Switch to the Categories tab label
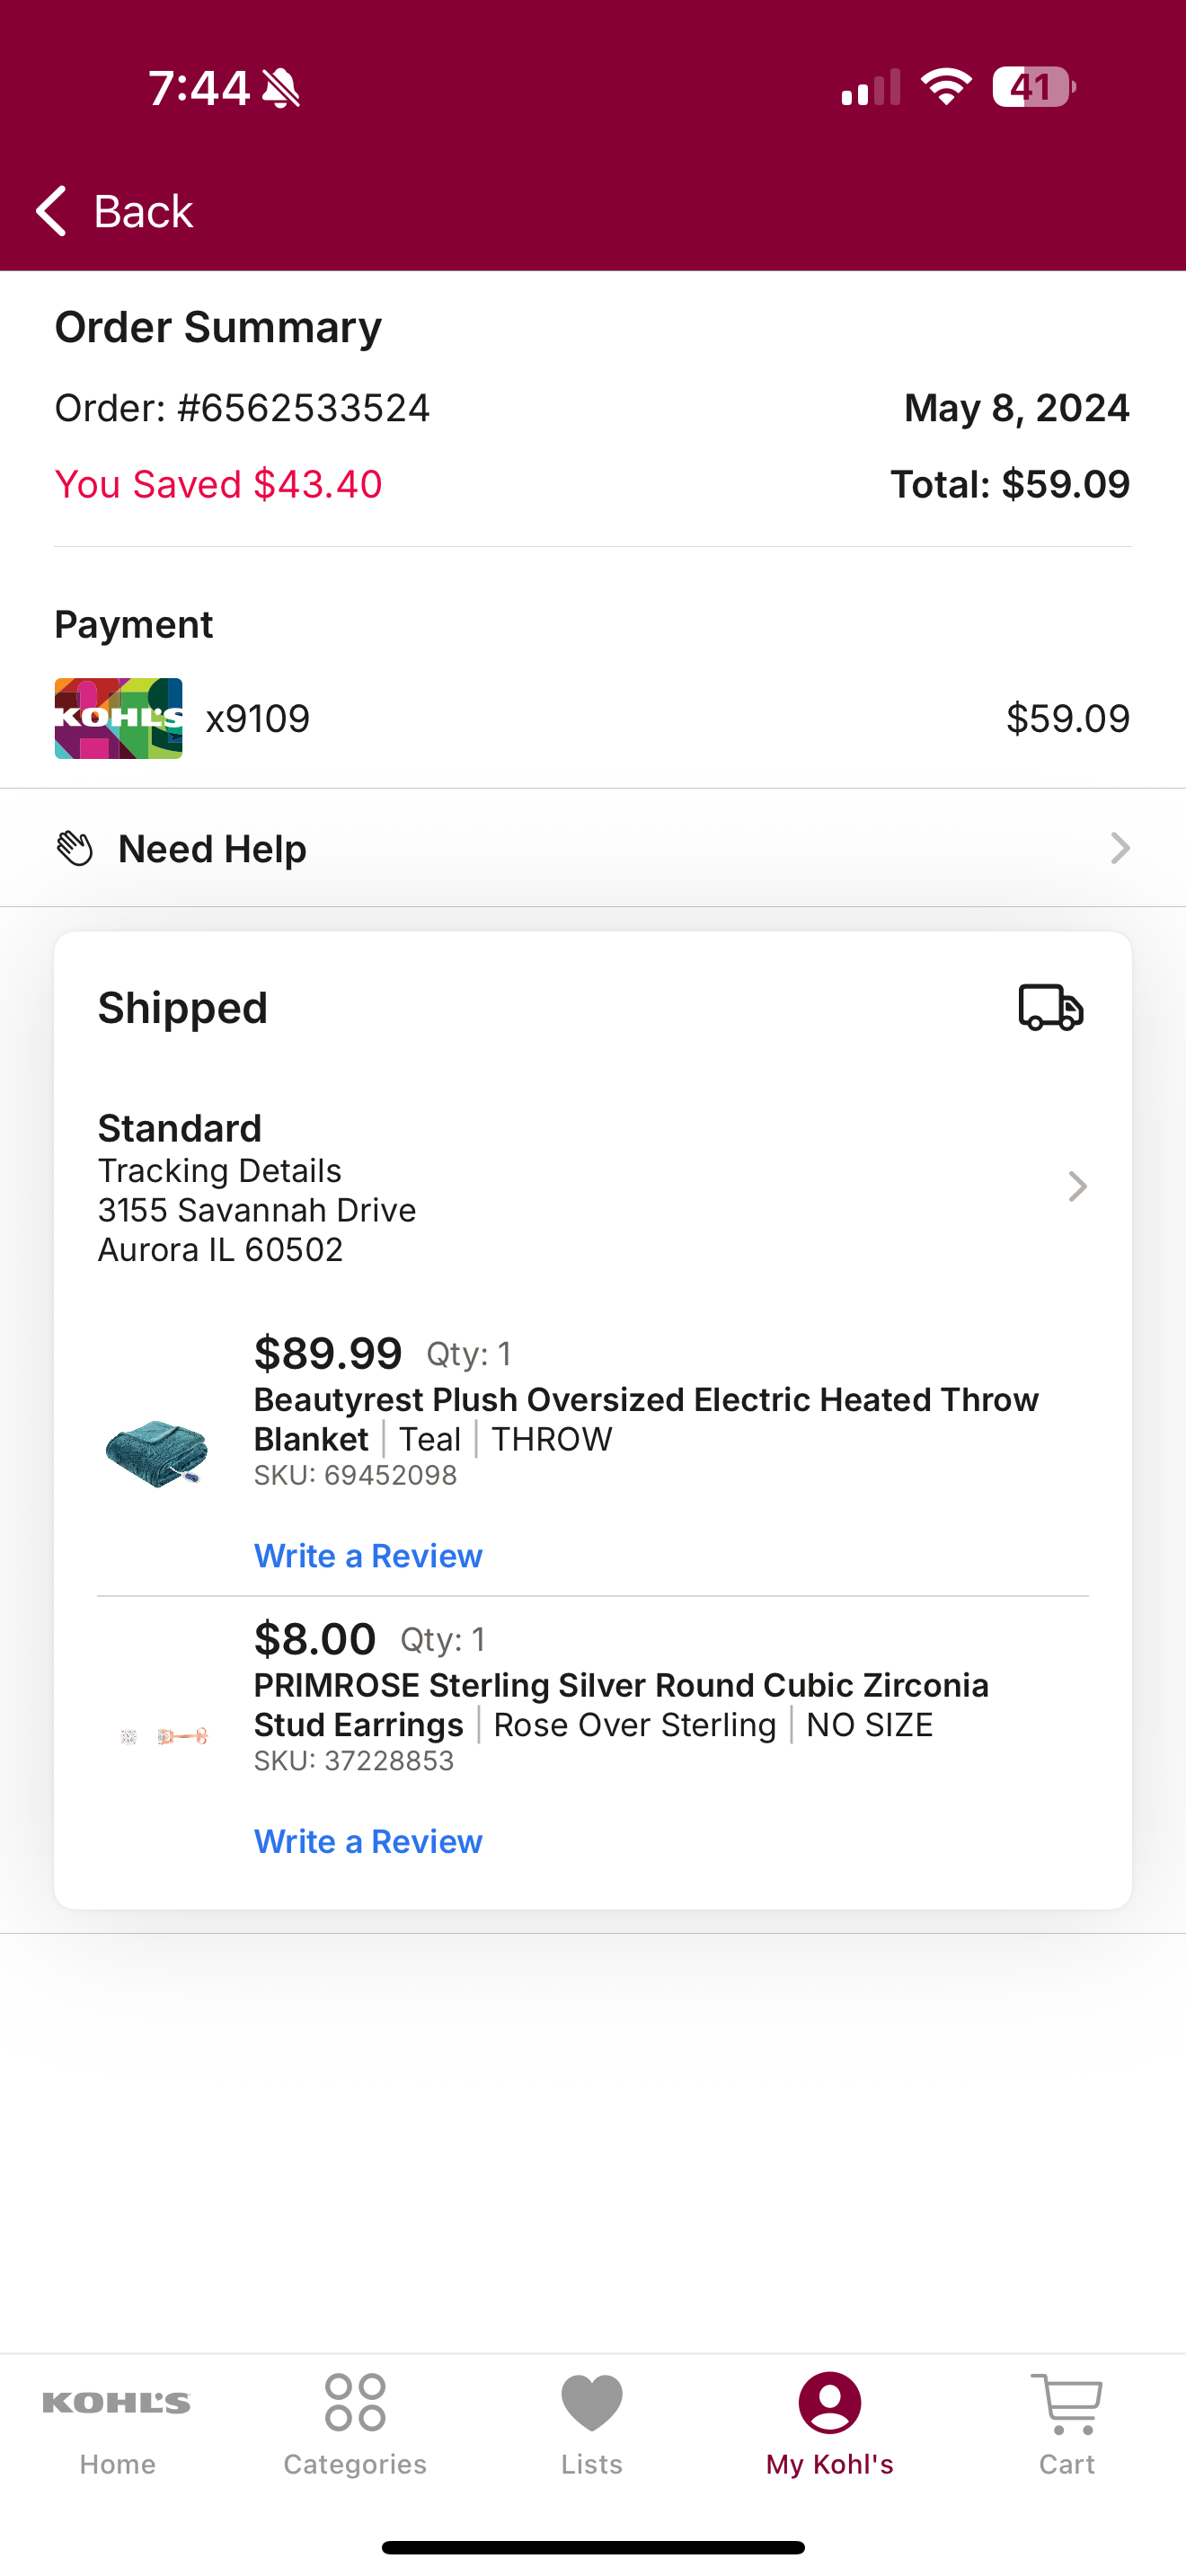The height and width of the screenshot is (2576, 1186). (x=355, y=2464)
